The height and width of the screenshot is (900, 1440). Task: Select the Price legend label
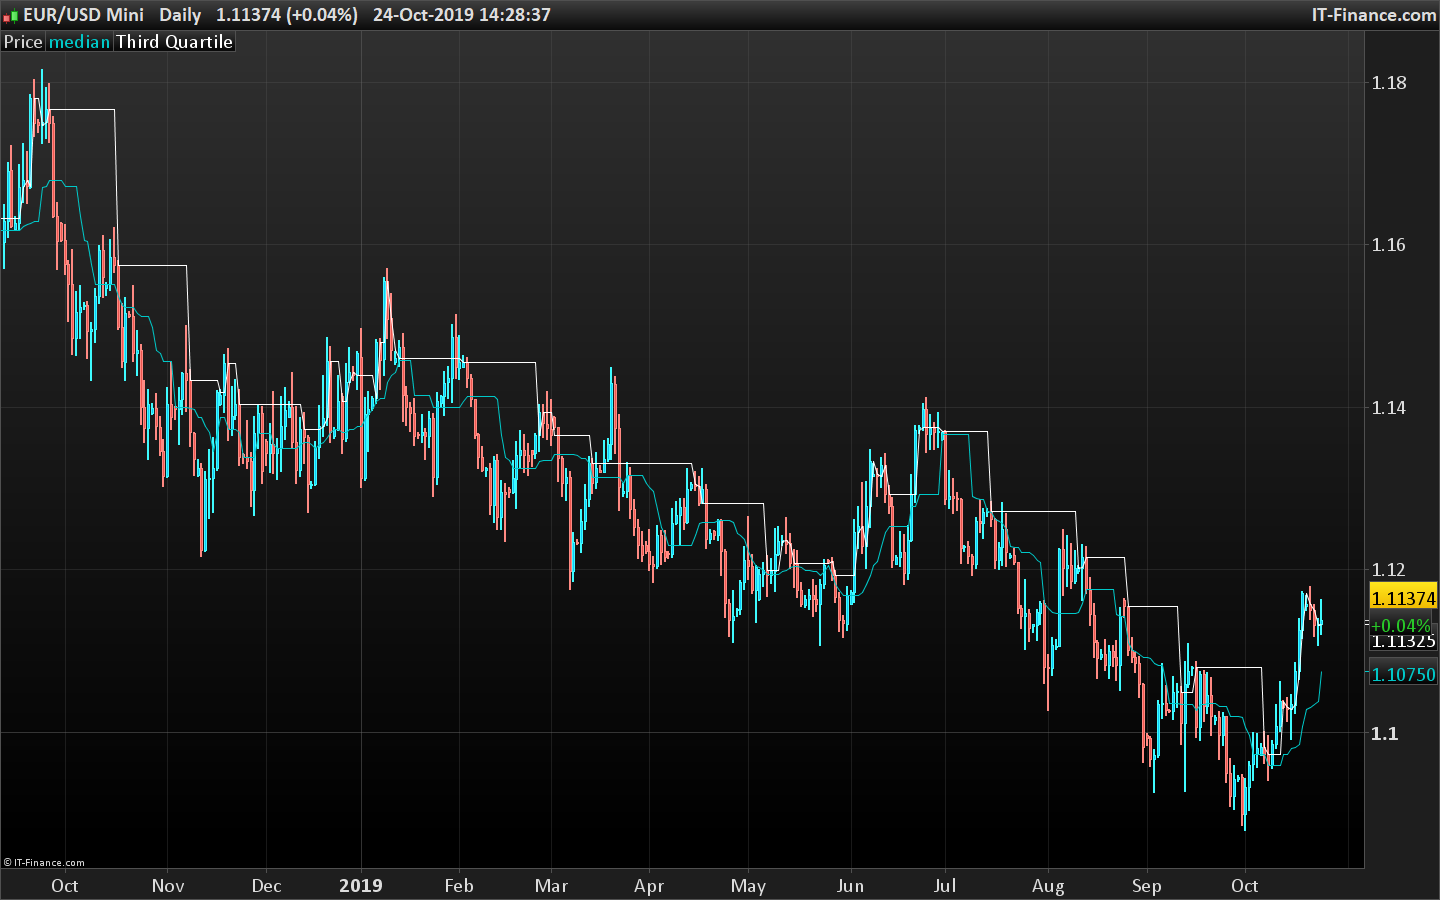click(x=23, y=42)
